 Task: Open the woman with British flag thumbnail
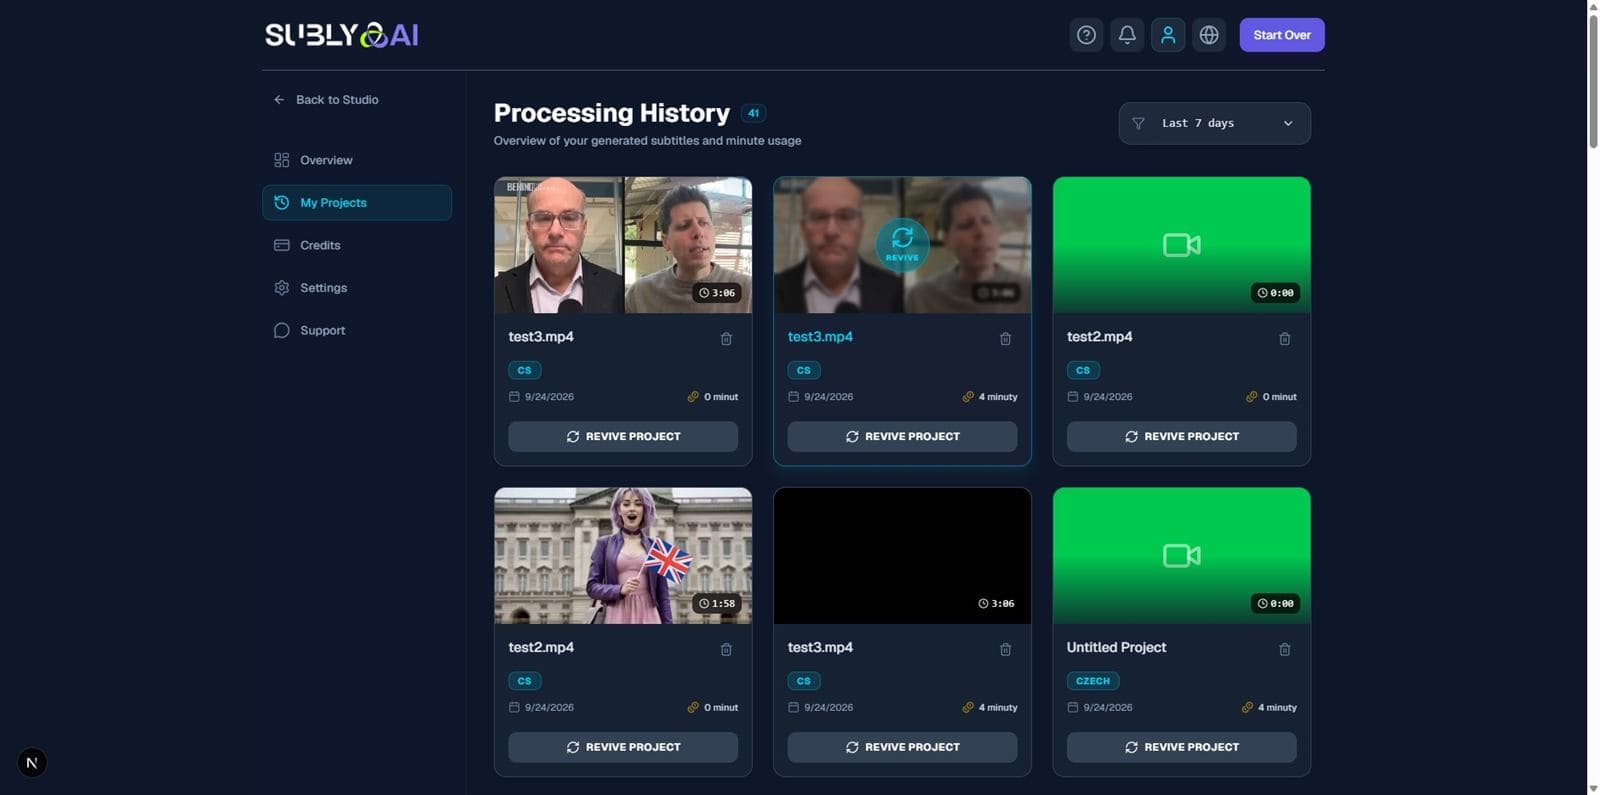pos(623,556)
